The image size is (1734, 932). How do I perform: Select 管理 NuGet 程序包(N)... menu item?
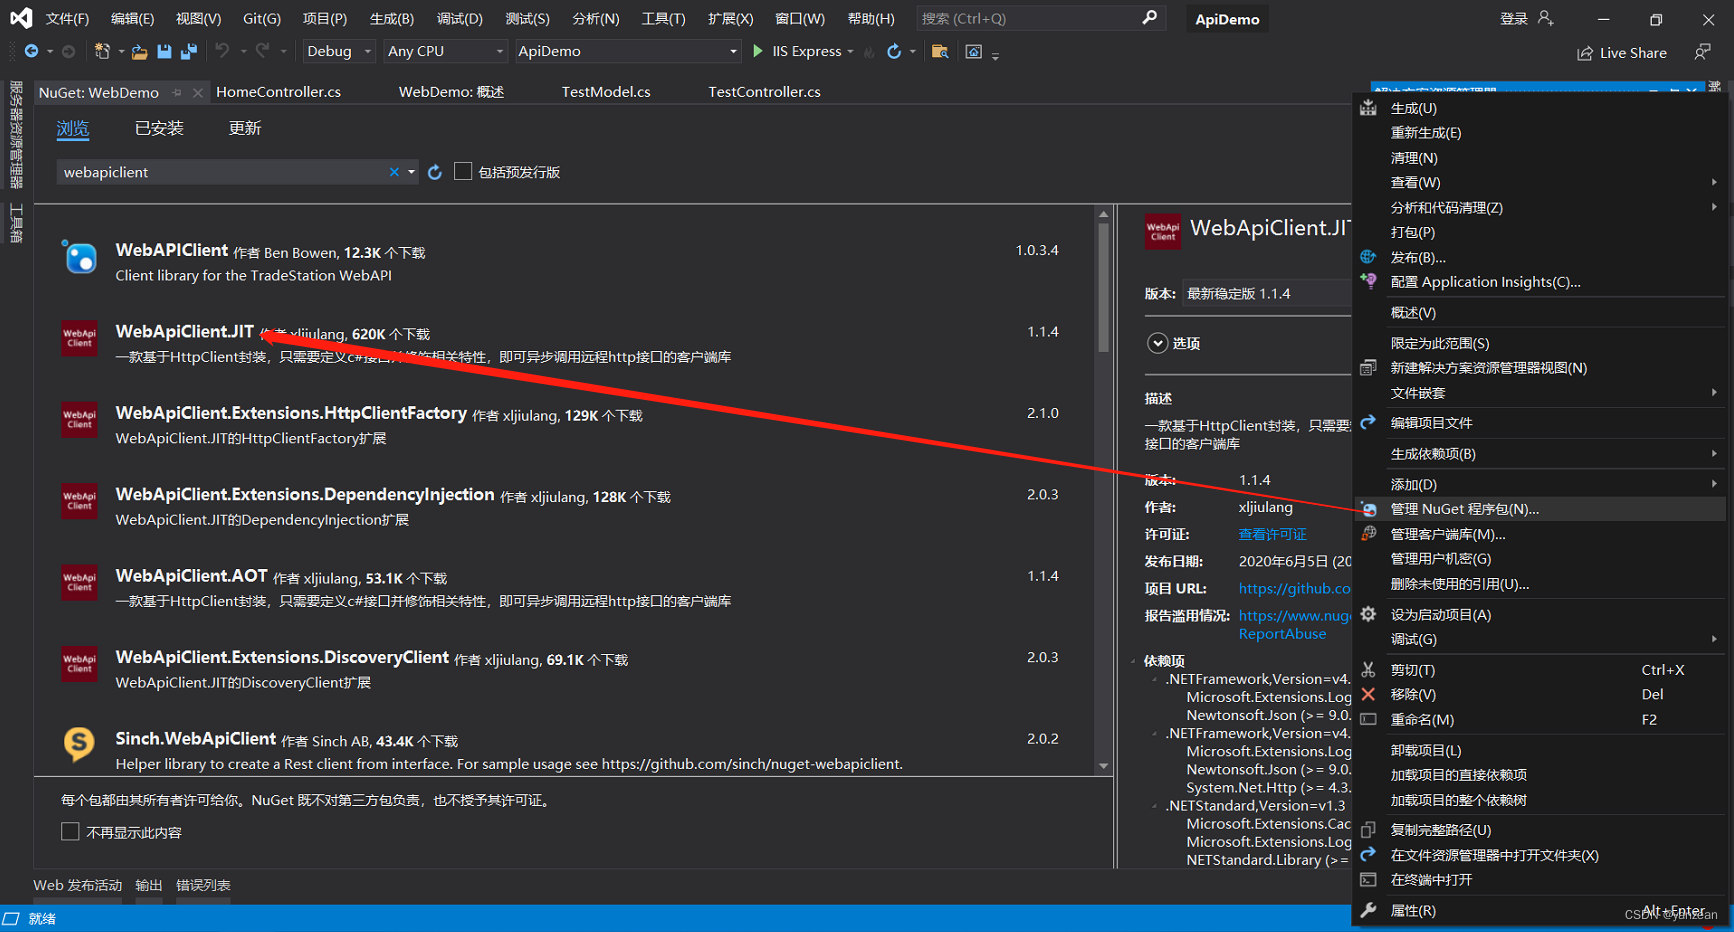(x=1540, y=509)
